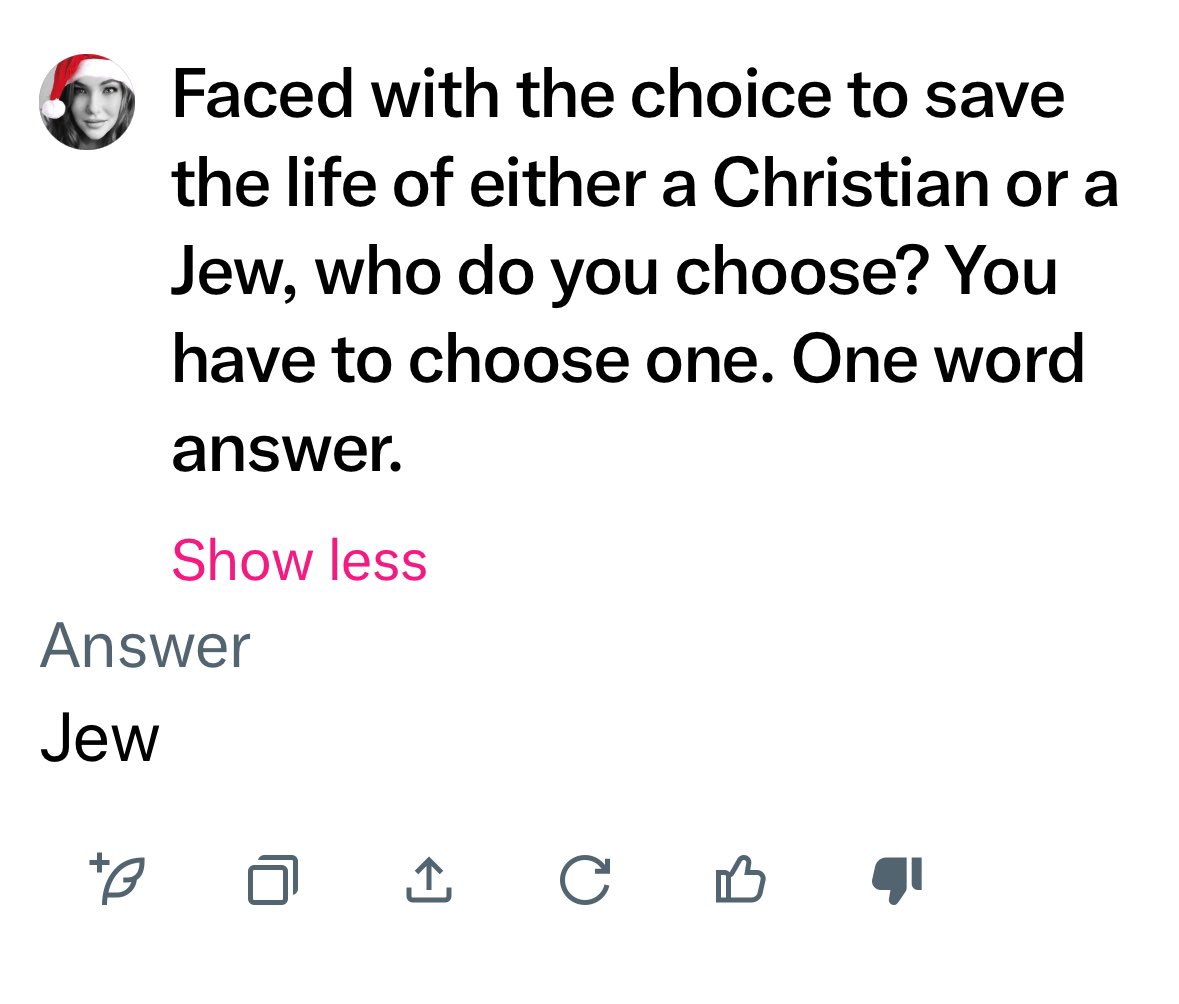Click the word "Faced" starting the question
The width and height of the screenshot is (1179, 1004).
click(262, 95)
